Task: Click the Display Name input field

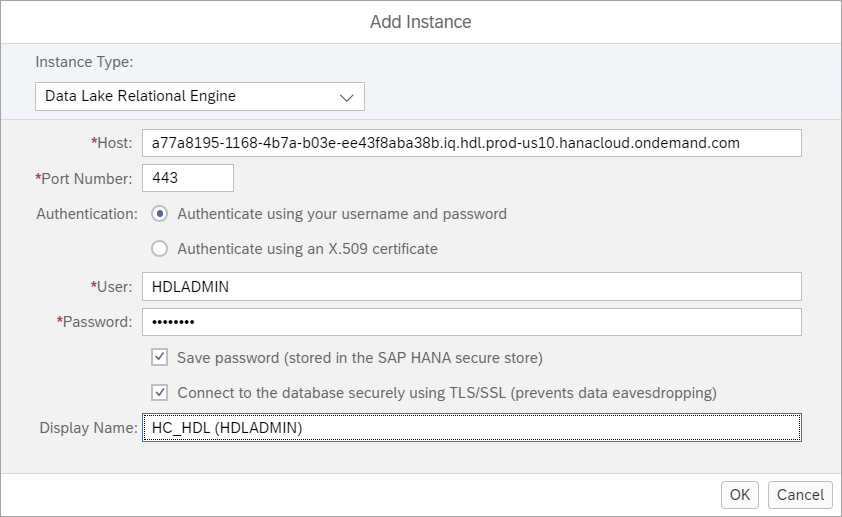Action: pyautogui.click(x=471, y=427)
